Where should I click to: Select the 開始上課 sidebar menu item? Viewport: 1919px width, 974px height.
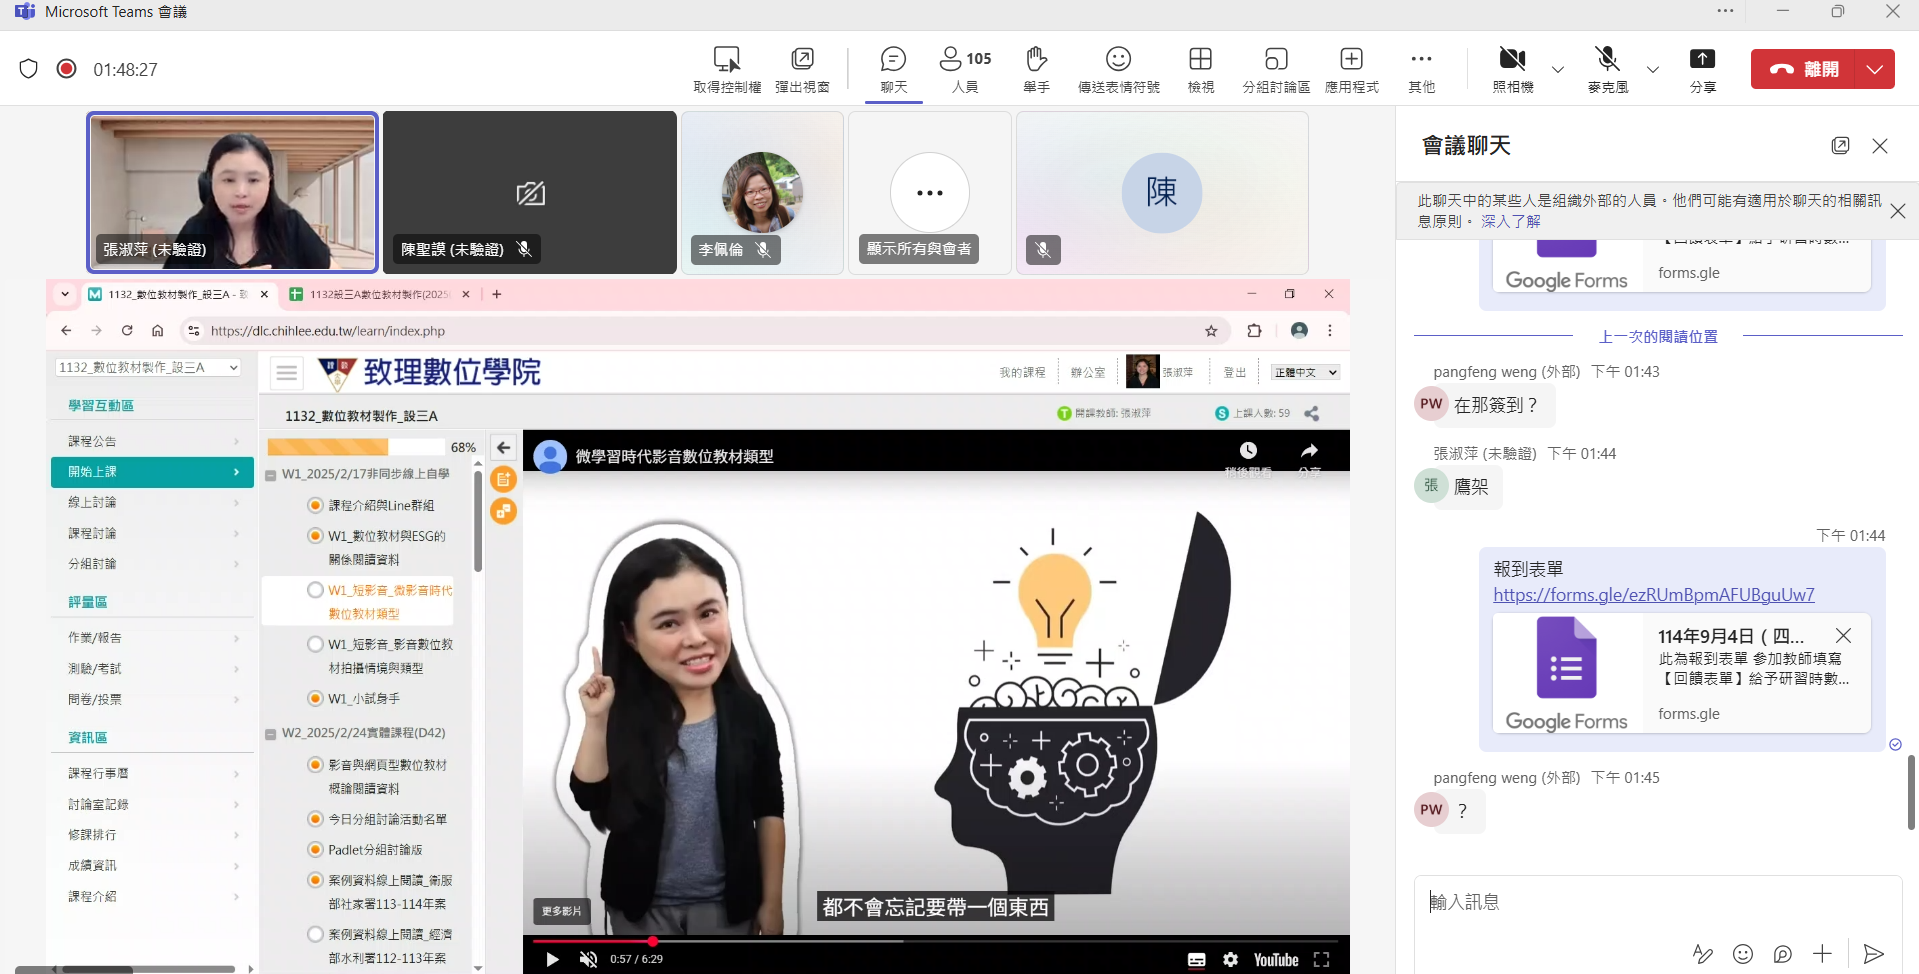pos(152,472)
